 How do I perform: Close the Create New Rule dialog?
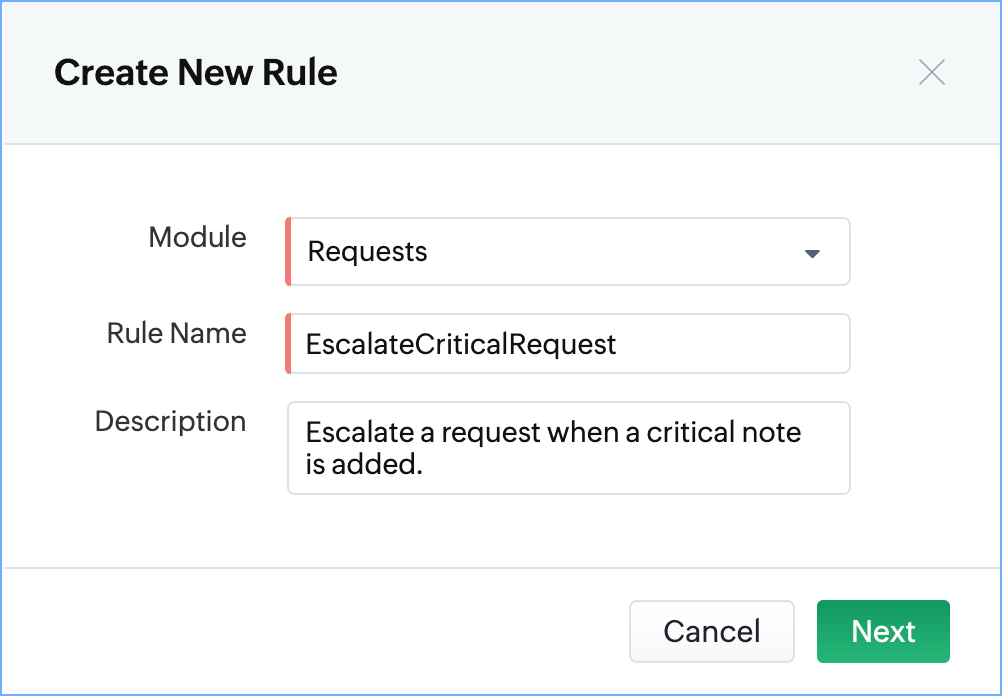pos(931,73)
